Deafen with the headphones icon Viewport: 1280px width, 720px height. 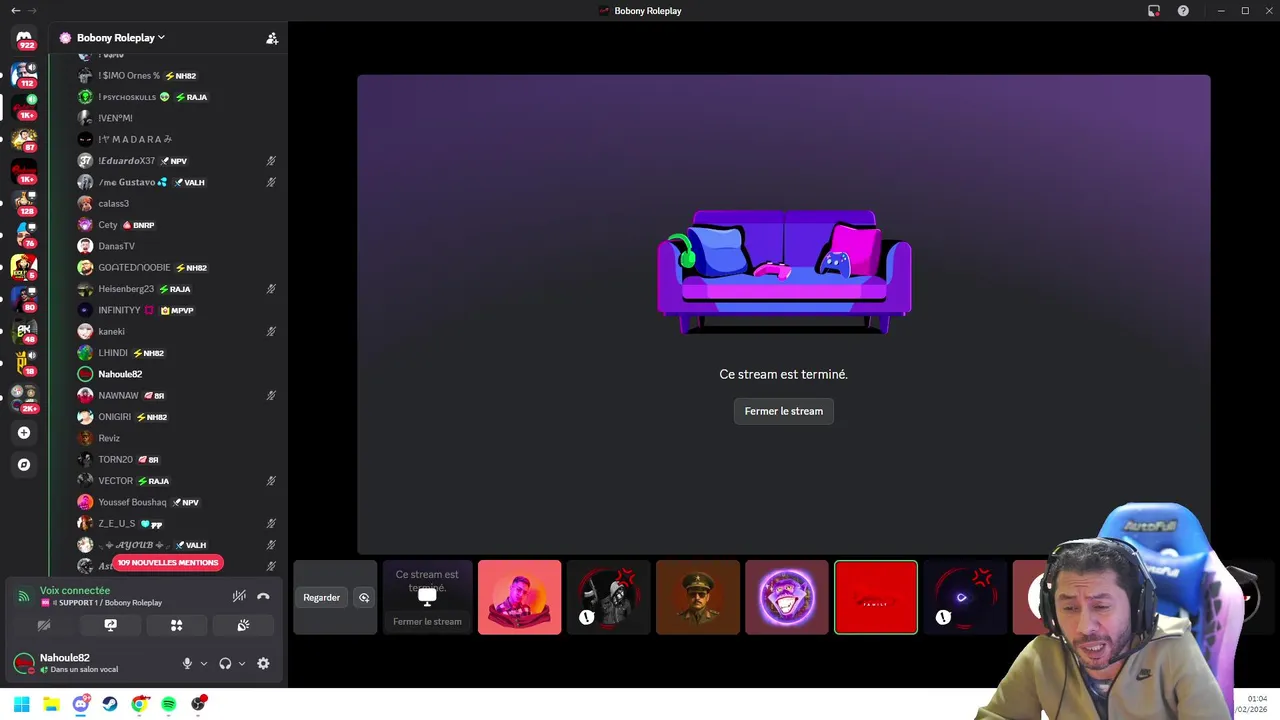[225, 663]
